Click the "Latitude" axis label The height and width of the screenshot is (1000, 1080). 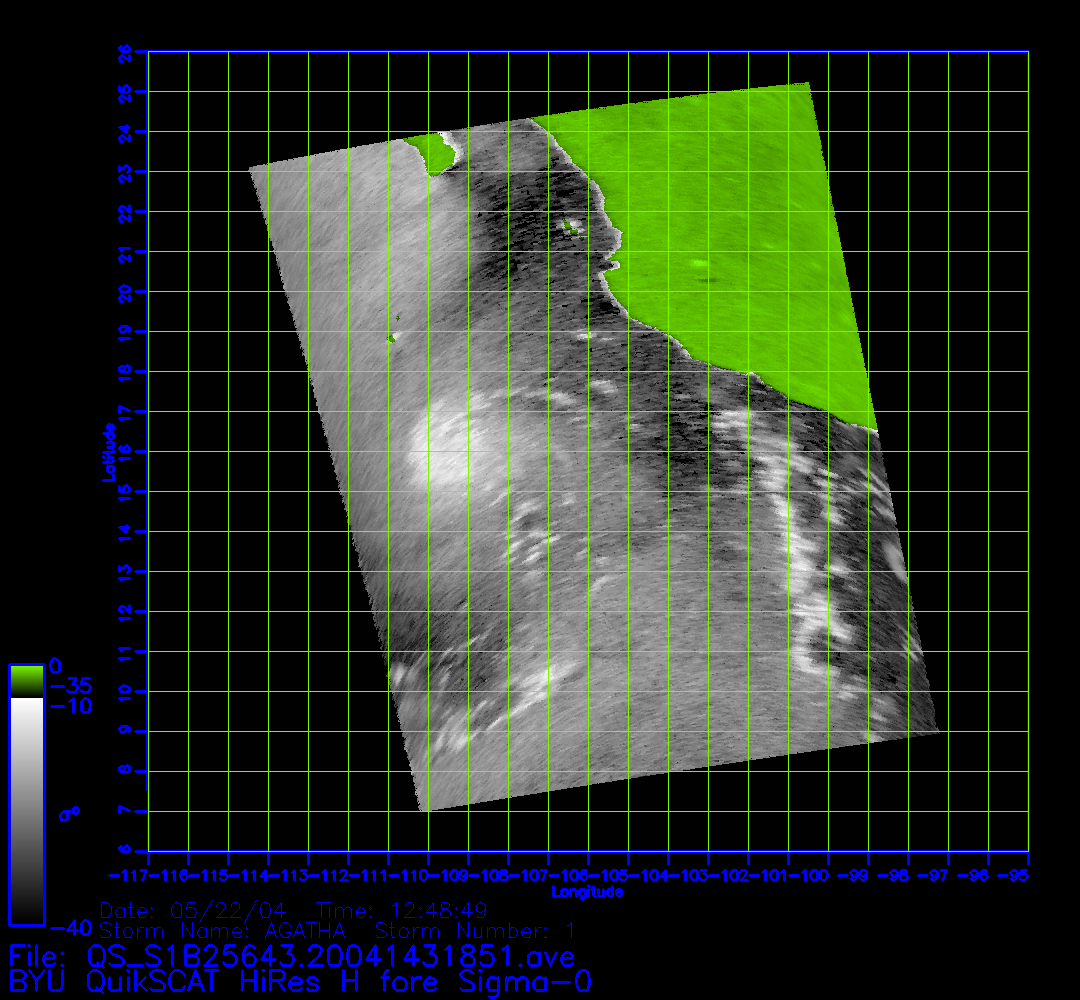107,451
